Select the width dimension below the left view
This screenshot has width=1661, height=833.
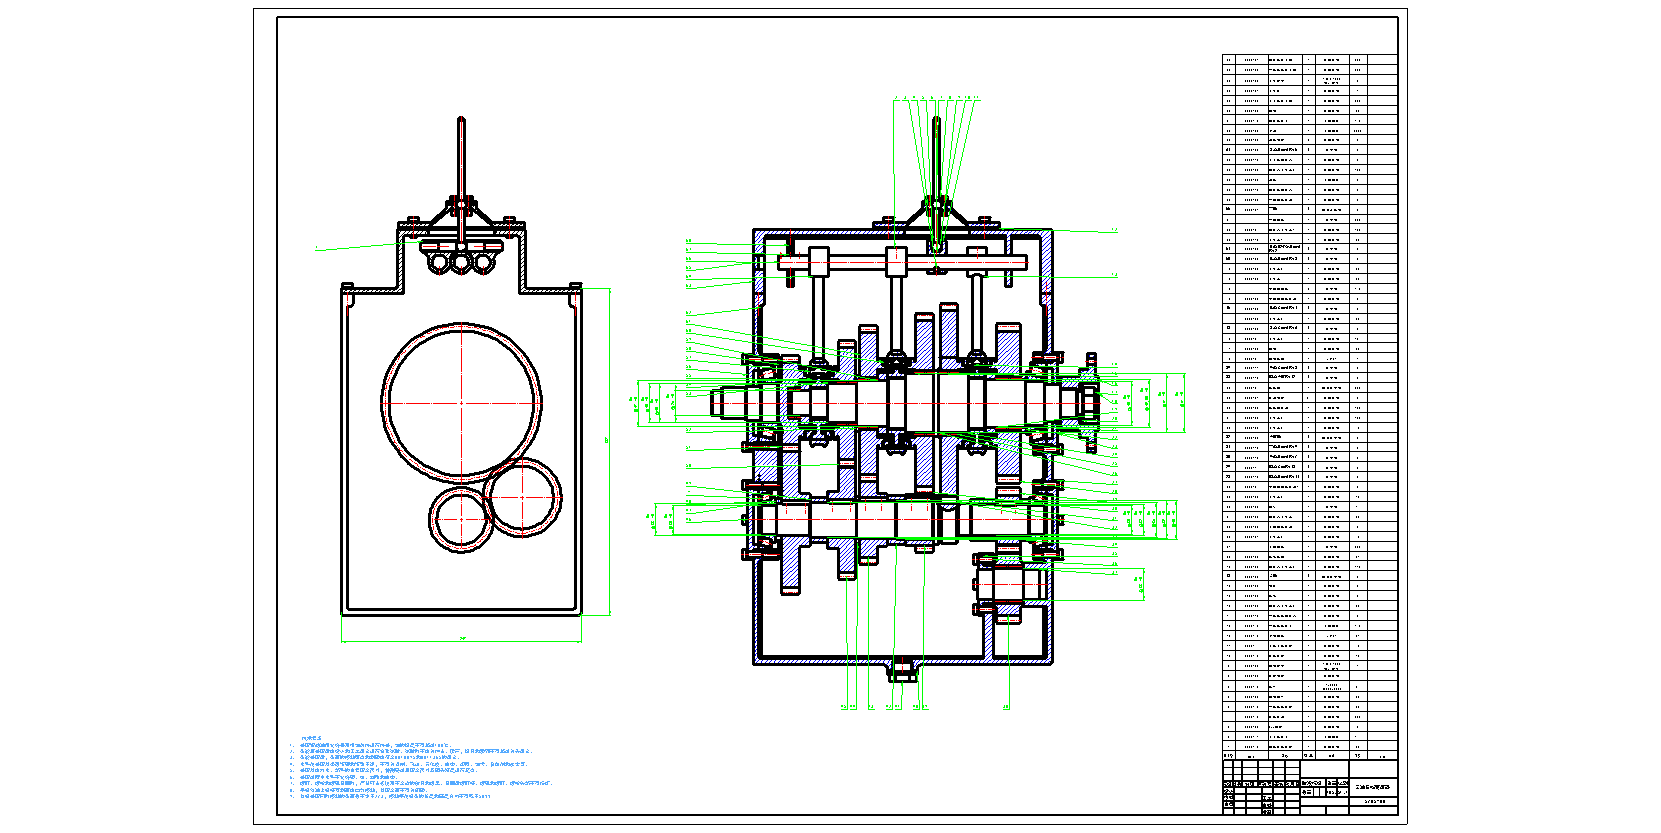tap(462, 639)
